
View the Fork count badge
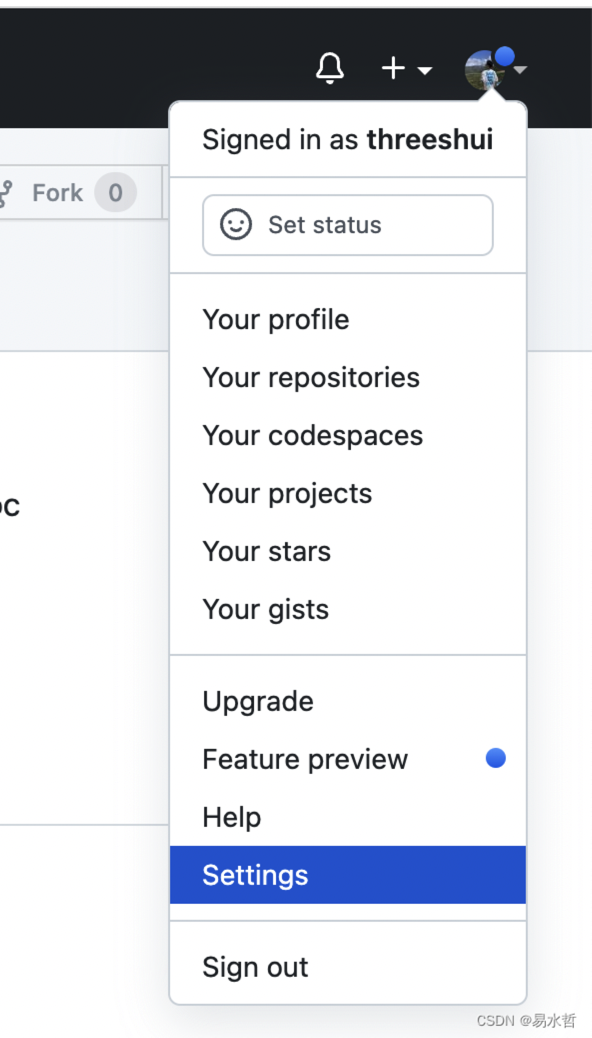pyautogui.click(x=115, y=193)
